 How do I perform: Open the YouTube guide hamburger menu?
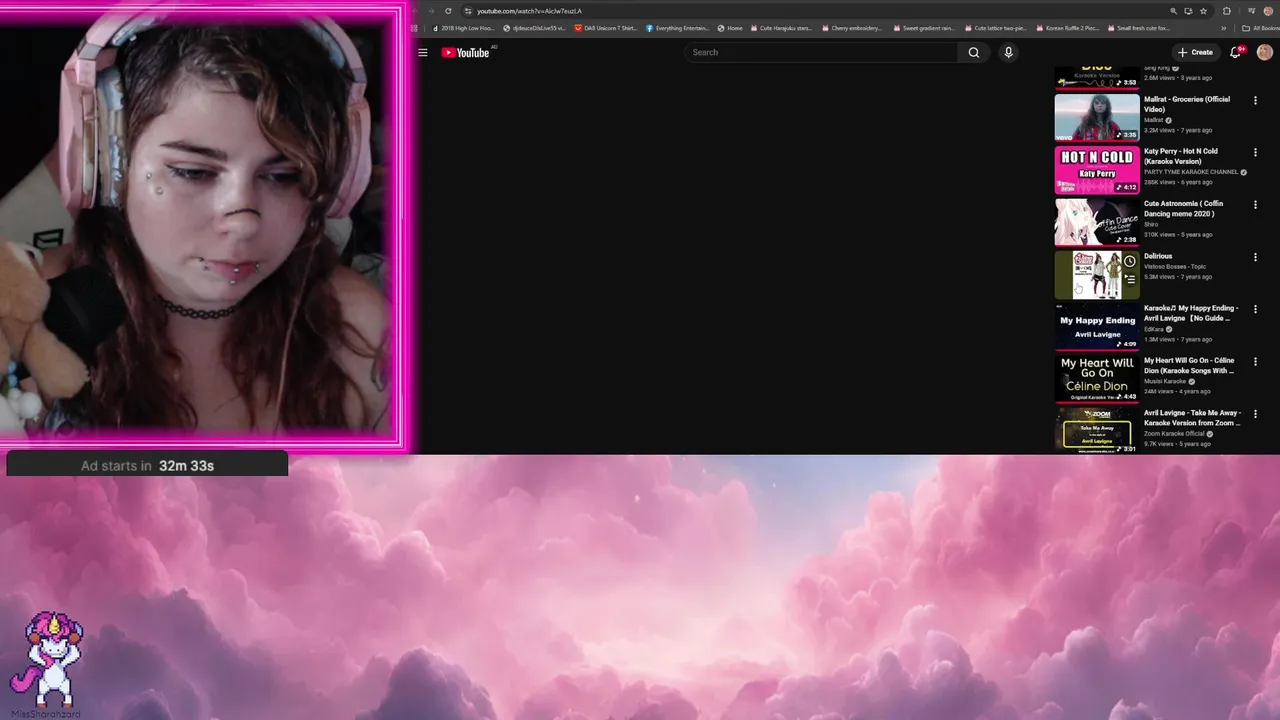point(423,52)
